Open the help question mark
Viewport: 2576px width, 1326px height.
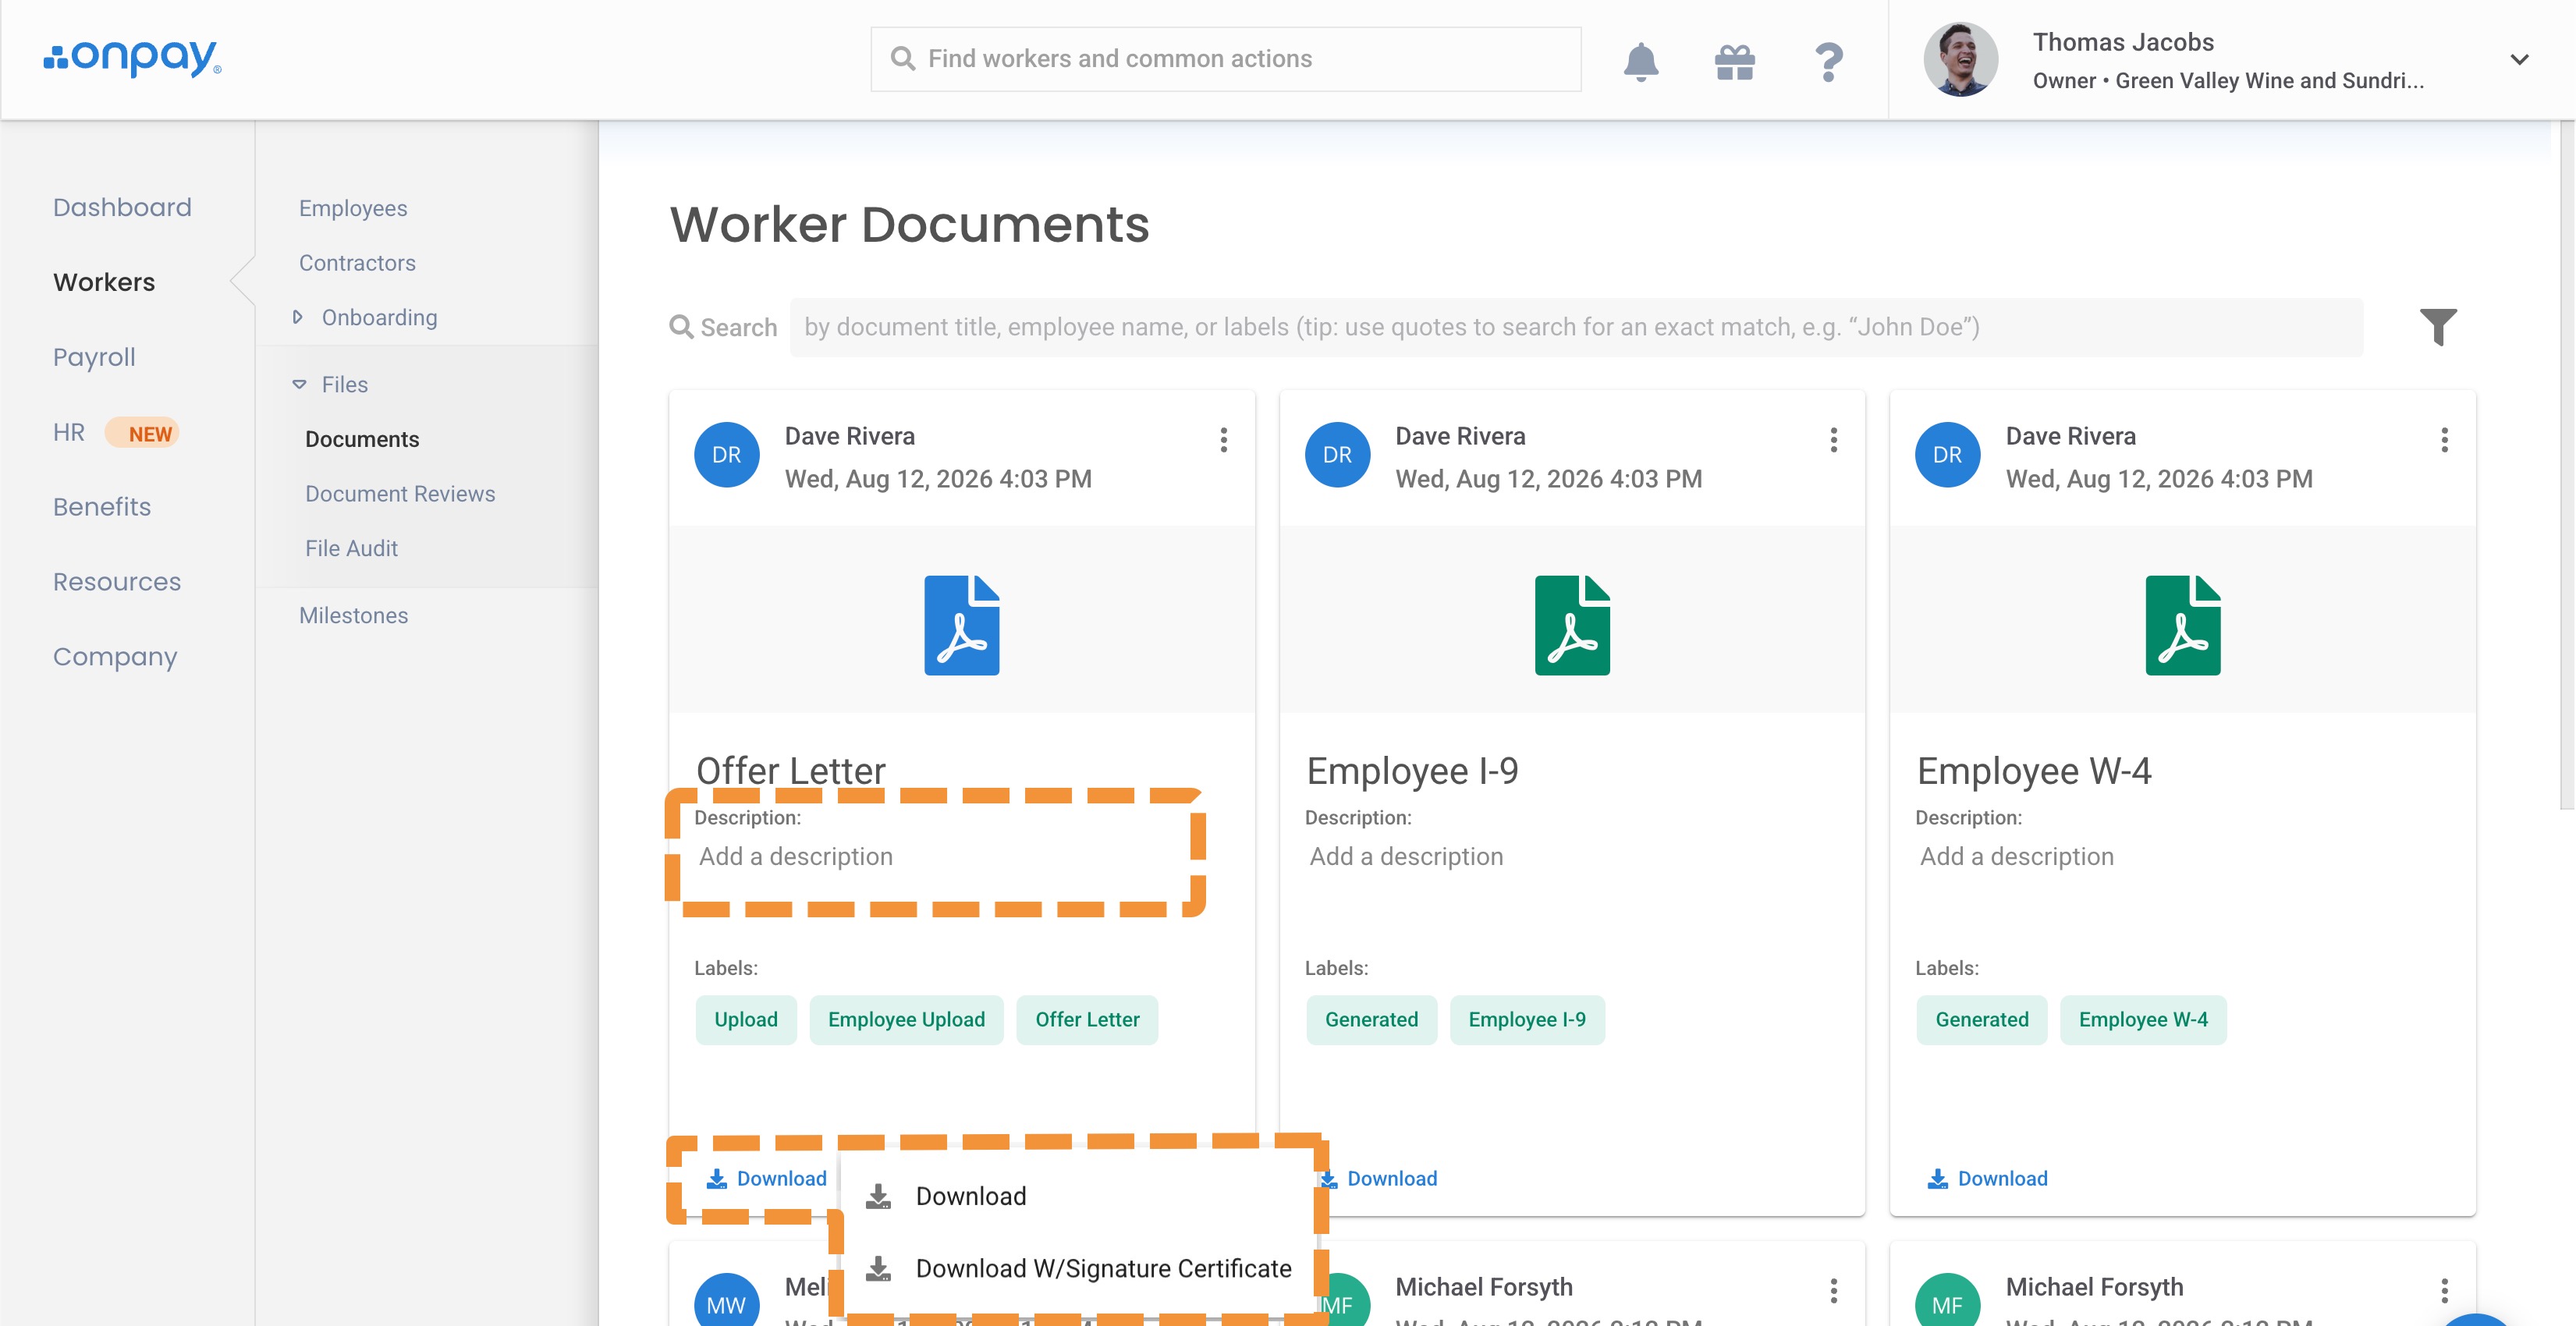coord(1829,62)
